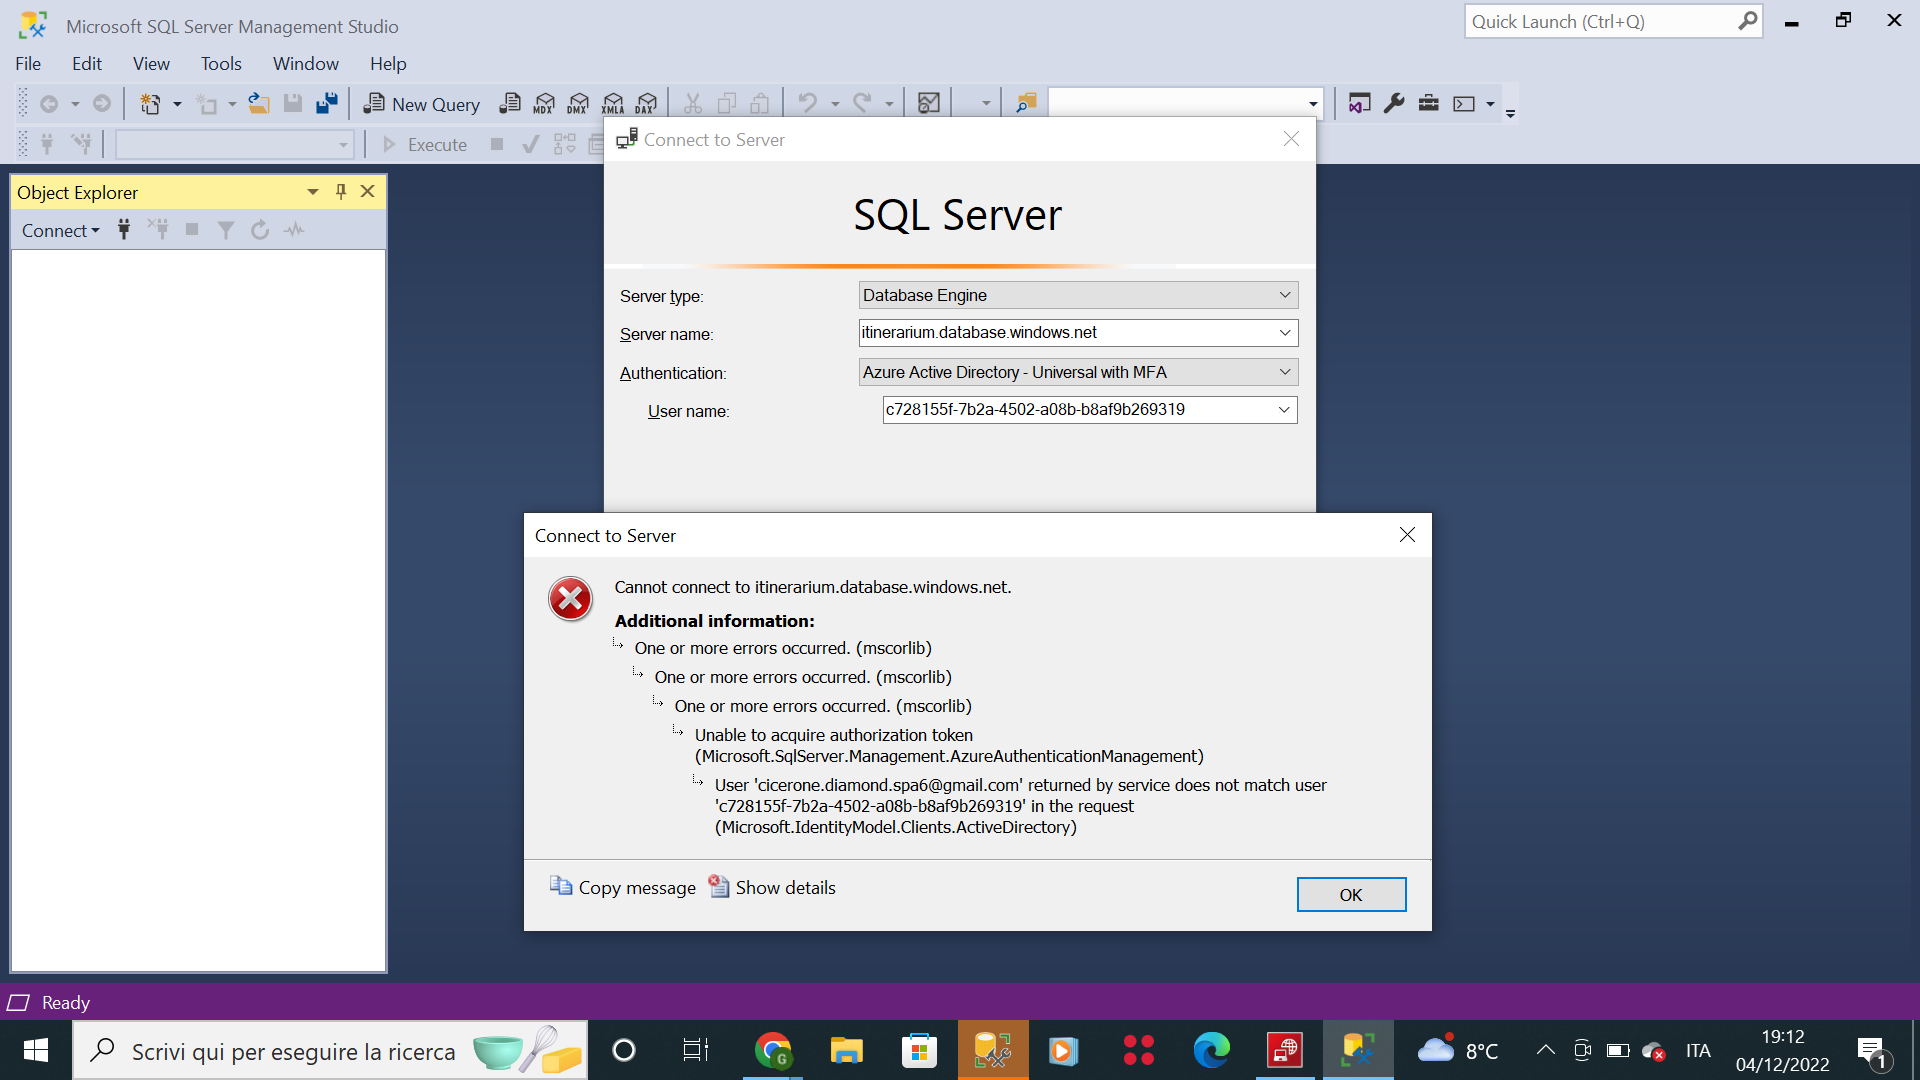Open the Help menu
This screenshot has height=1080, width=1920.
(x=388, y=64)
